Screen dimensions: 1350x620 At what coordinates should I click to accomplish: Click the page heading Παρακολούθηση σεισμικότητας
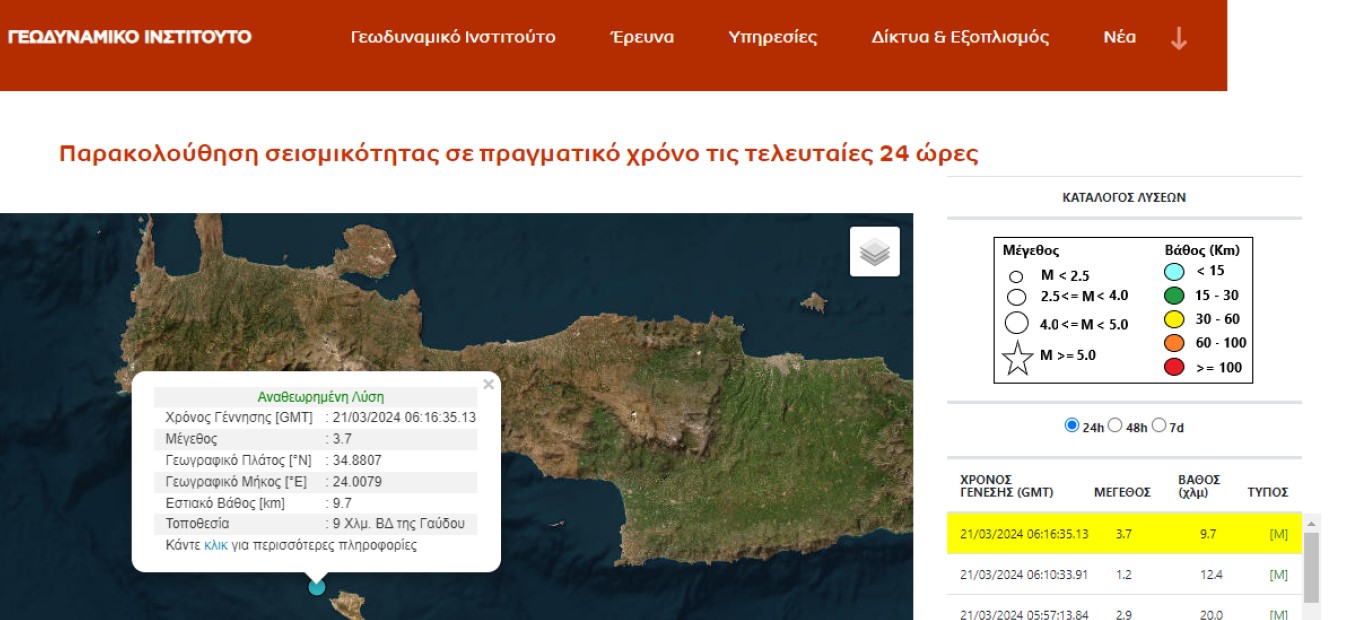click(519, 154)
